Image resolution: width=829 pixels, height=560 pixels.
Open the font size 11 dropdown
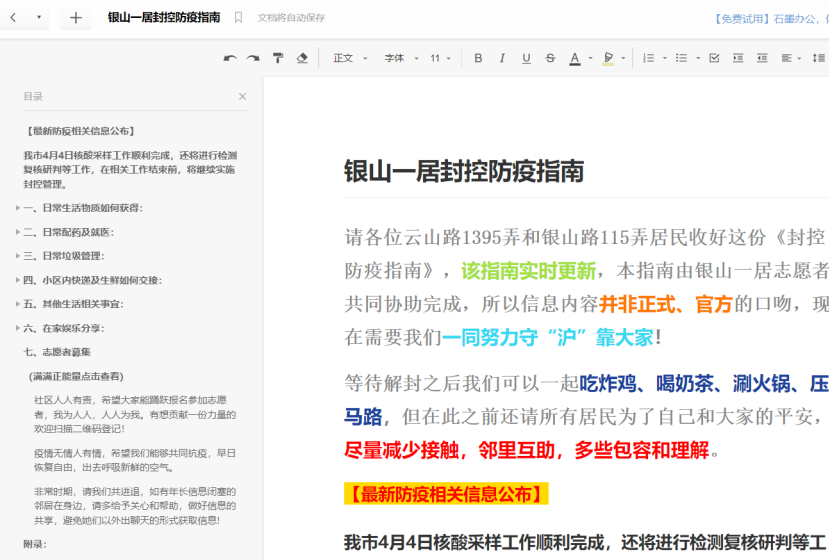(440, 58)
